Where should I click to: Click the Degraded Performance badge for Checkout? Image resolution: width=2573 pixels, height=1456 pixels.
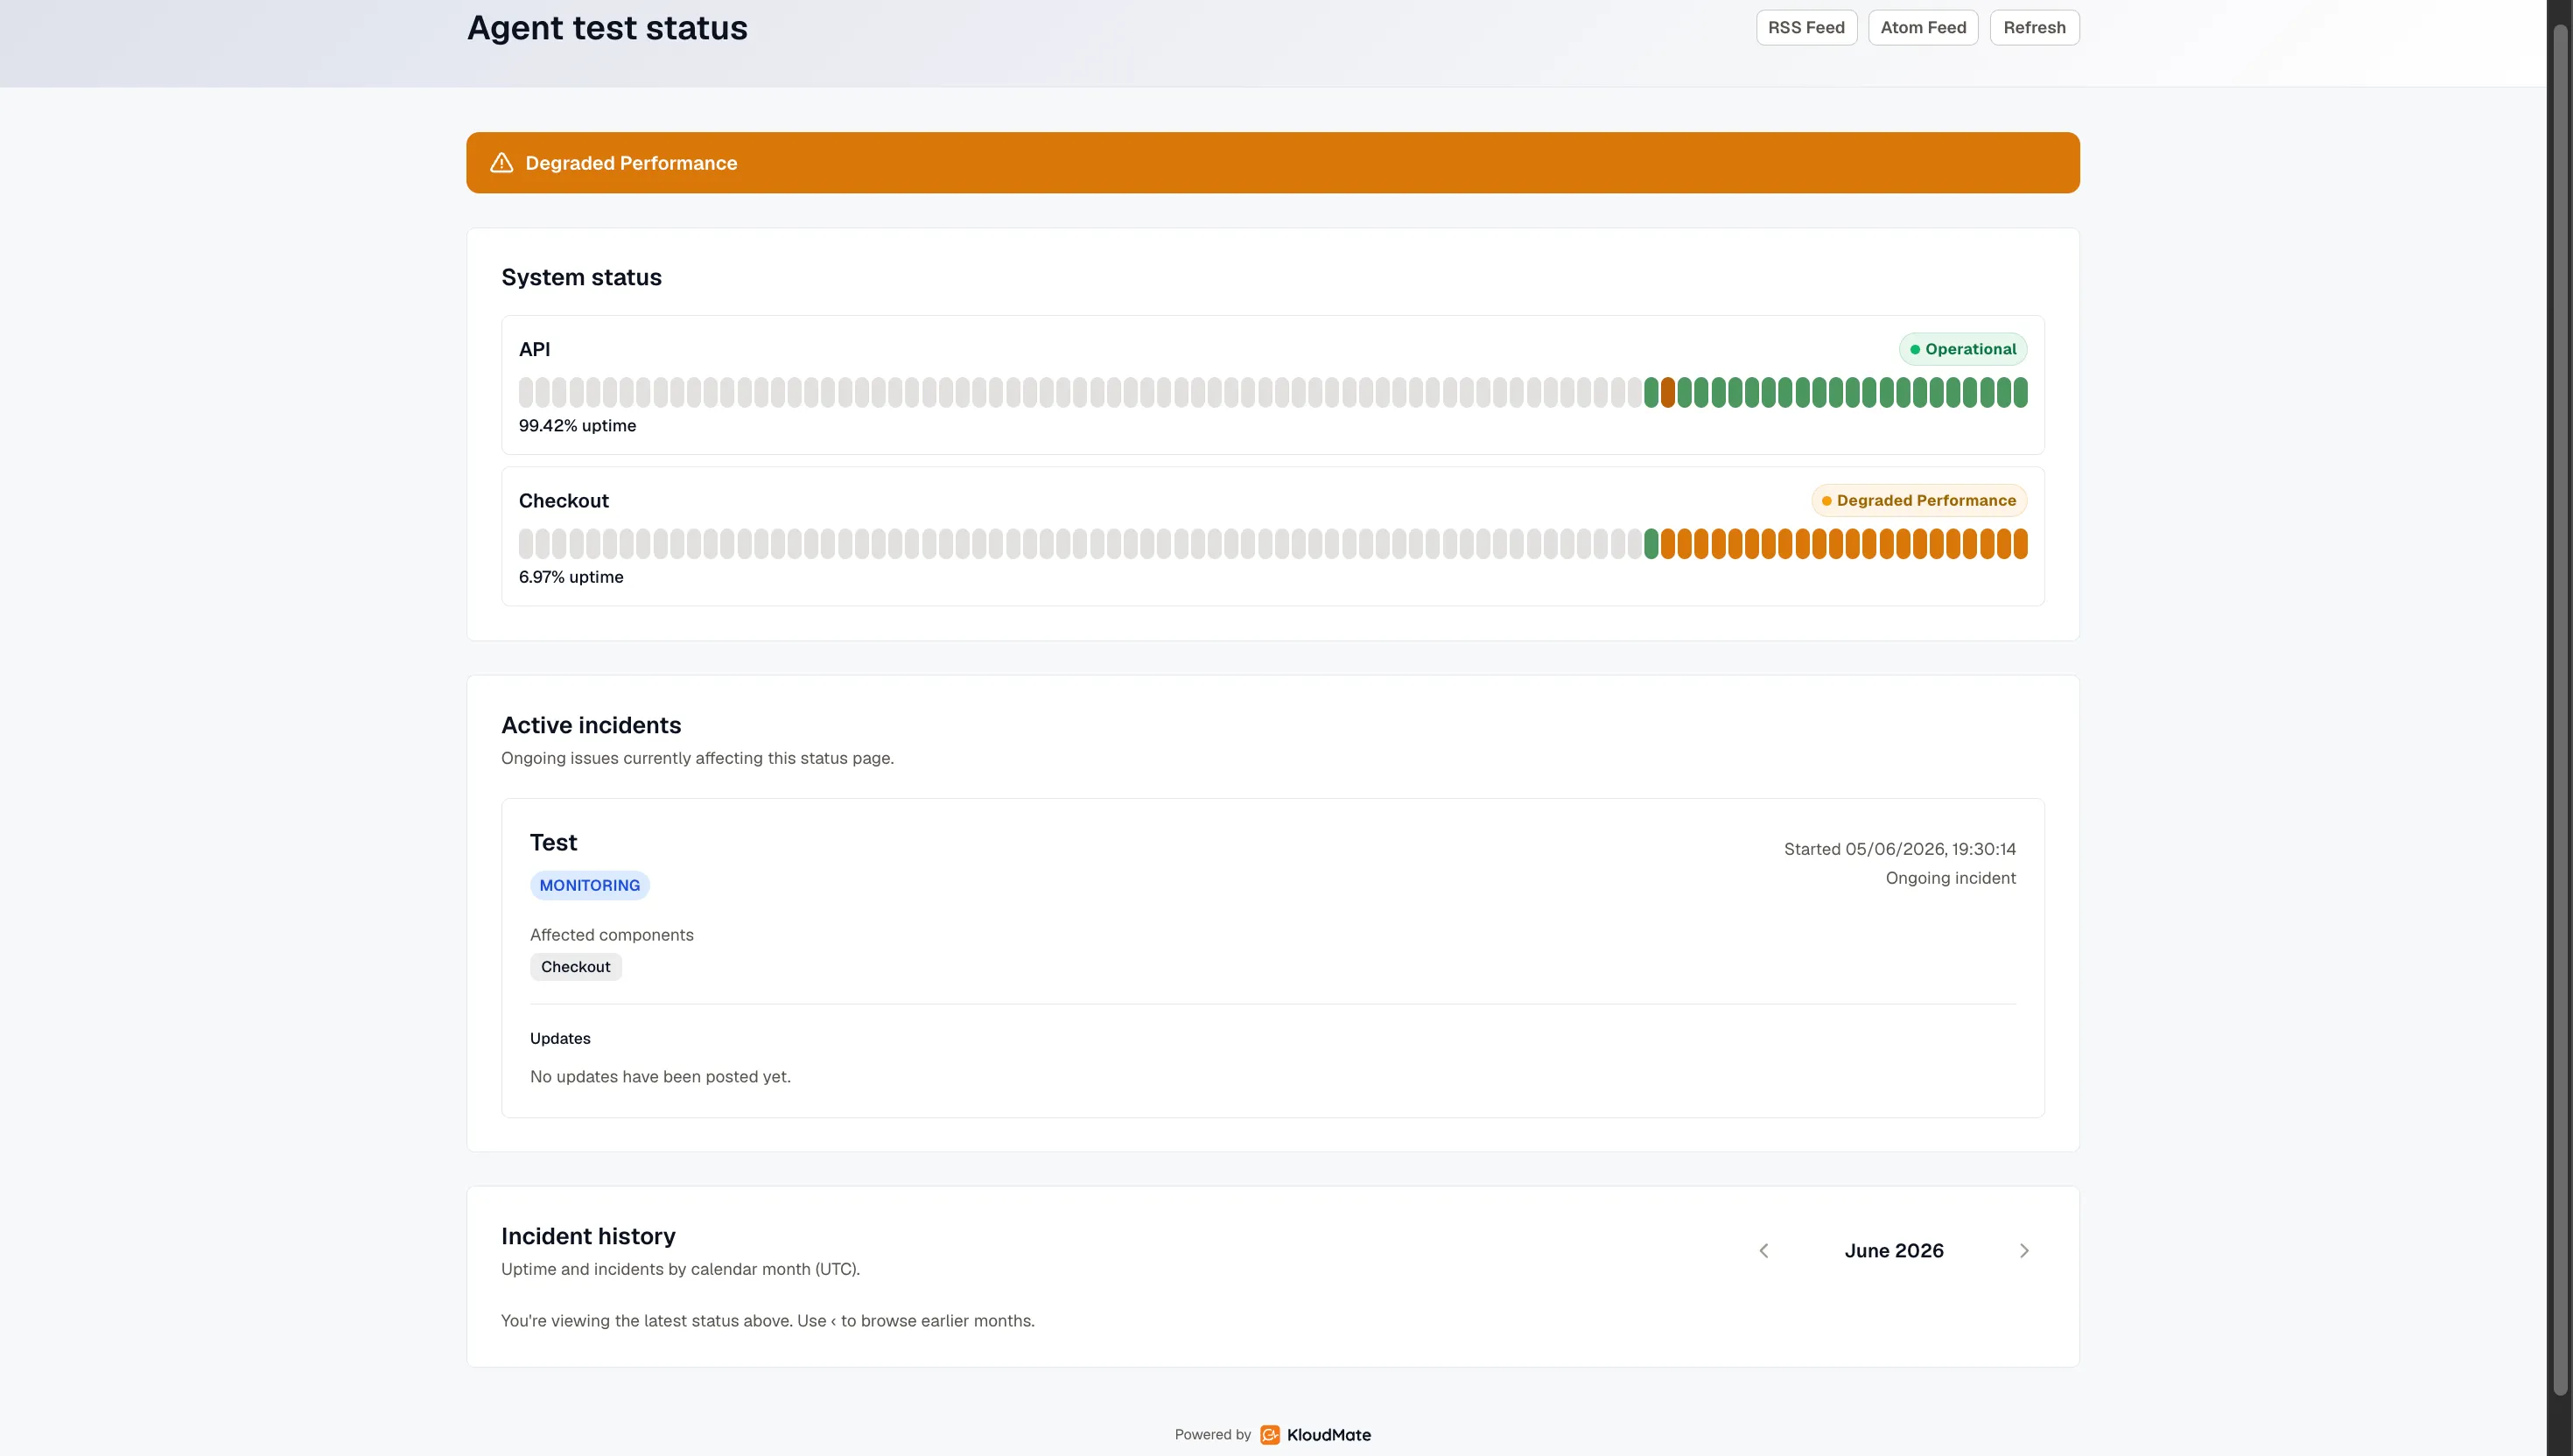(1918, 500)
